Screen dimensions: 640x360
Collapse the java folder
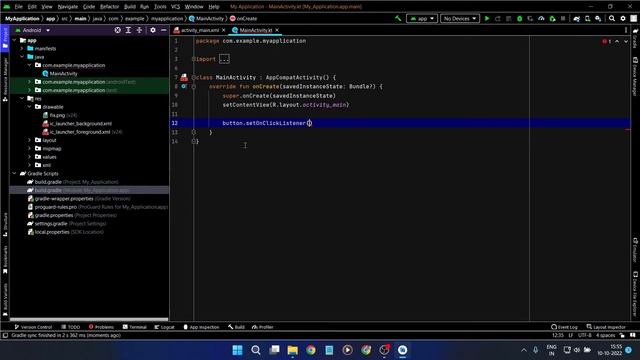(x=22, y=57)
